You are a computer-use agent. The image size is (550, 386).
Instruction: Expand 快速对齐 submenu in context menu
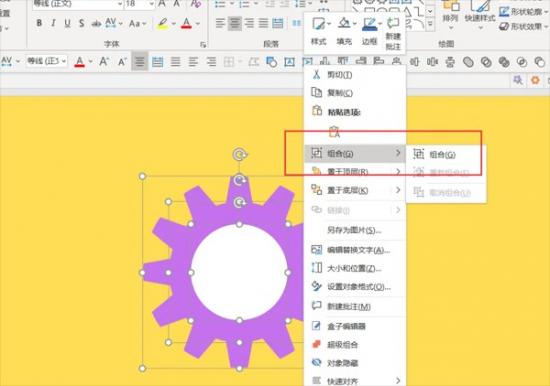click(x=355, y=381)
